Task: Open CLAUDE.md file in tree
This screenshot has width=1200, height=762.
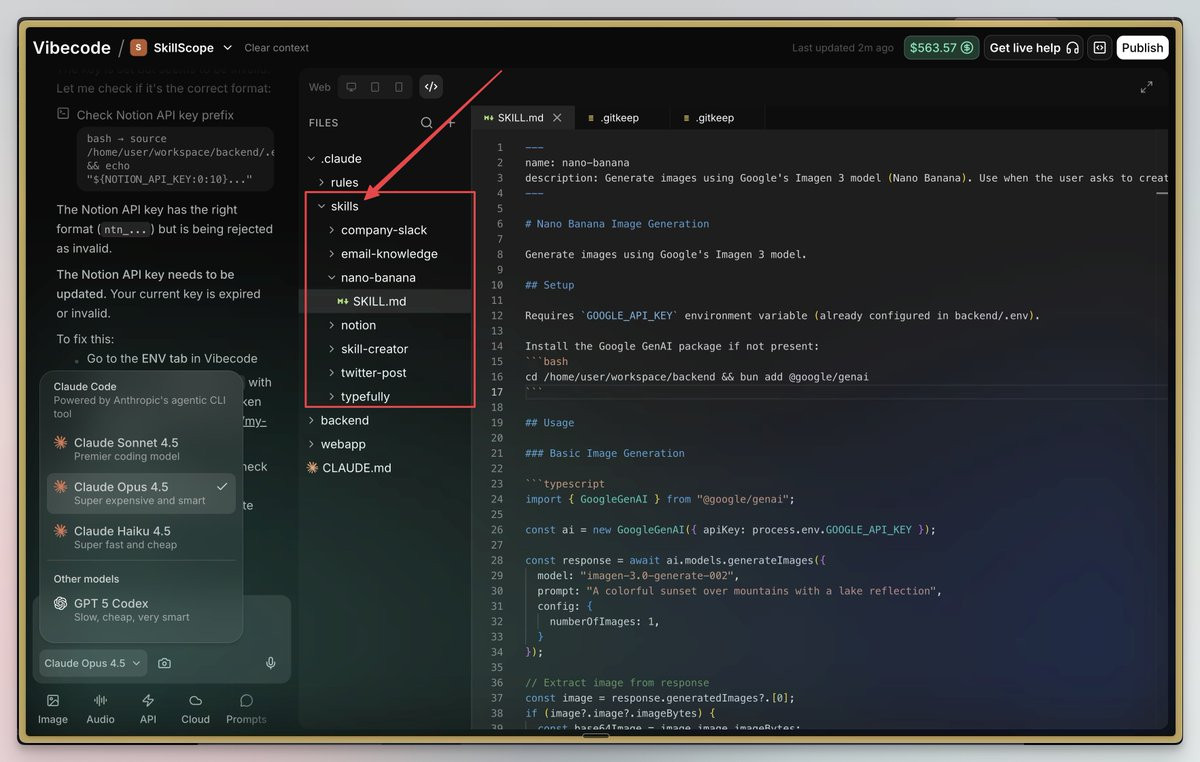Action: point(356,468)
